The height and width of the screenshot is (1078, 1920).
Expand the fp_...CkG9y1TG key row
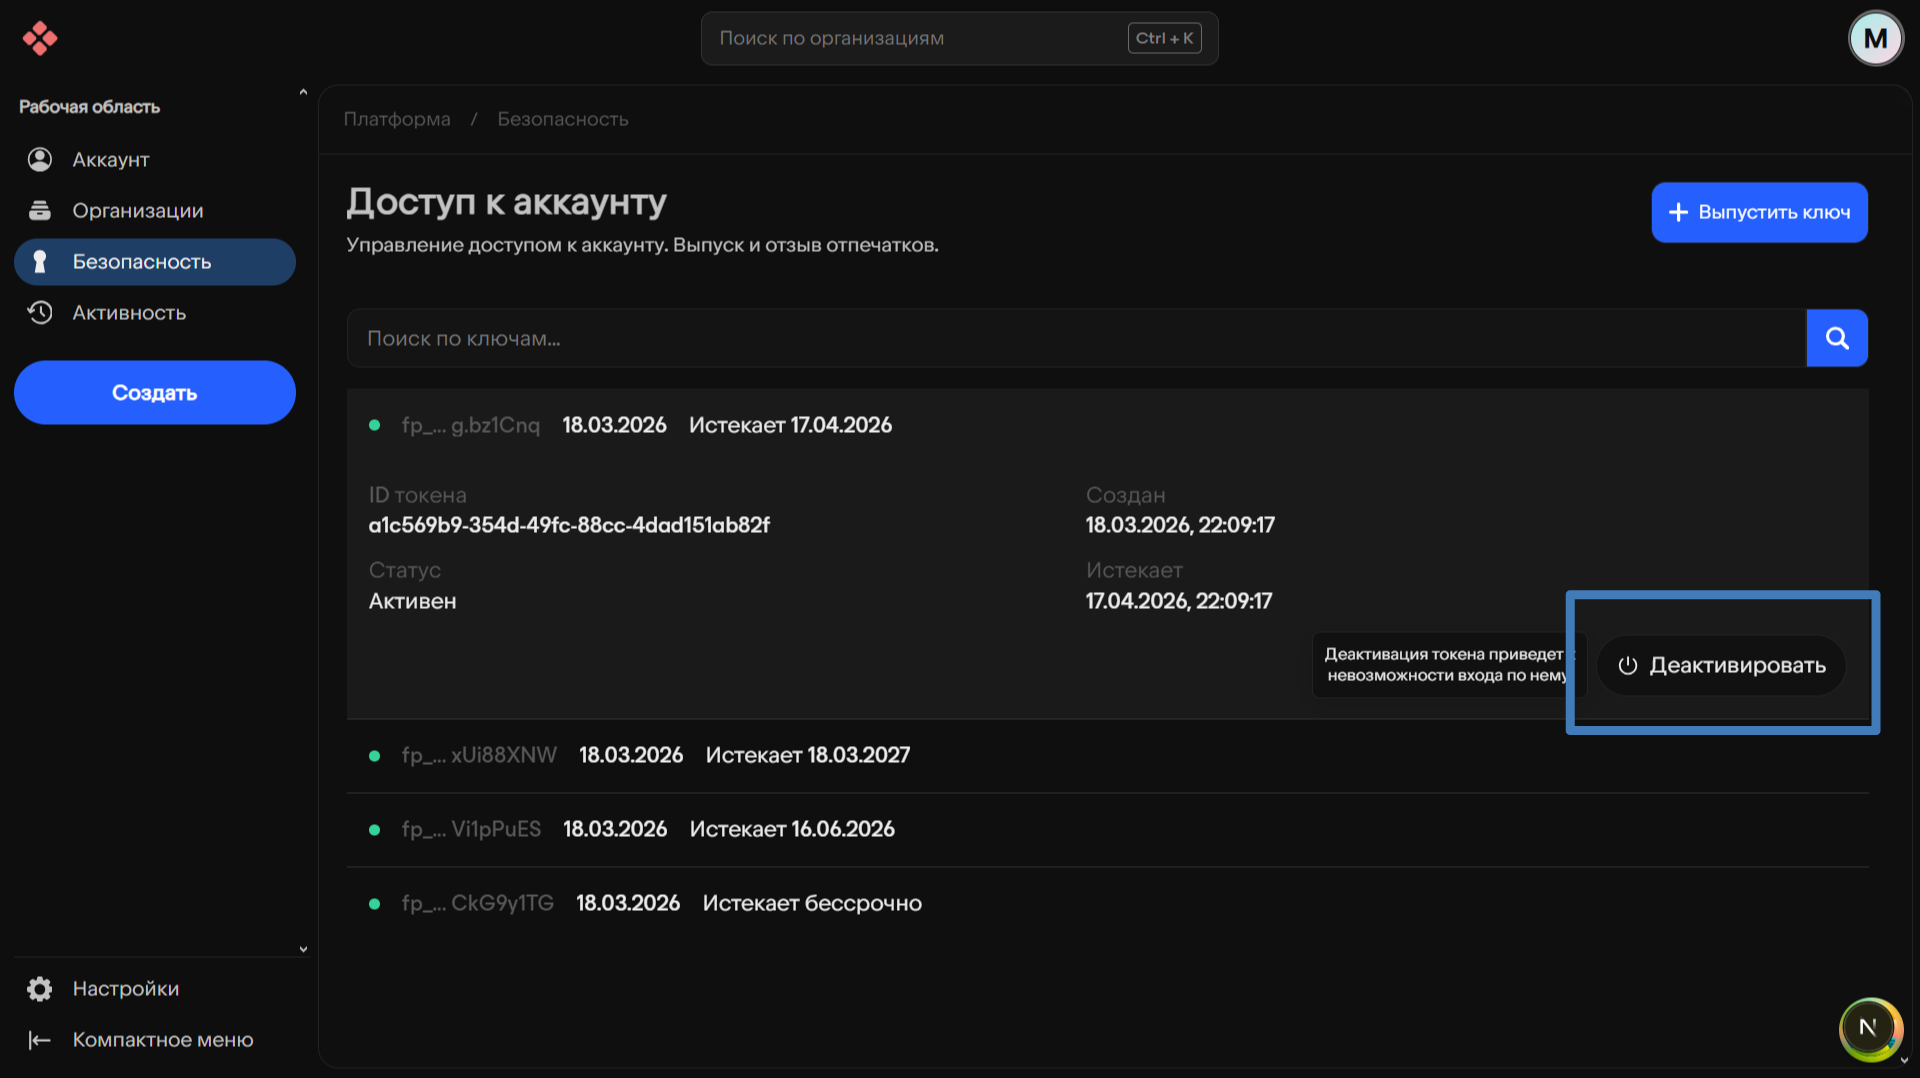[x=646, y=904]
